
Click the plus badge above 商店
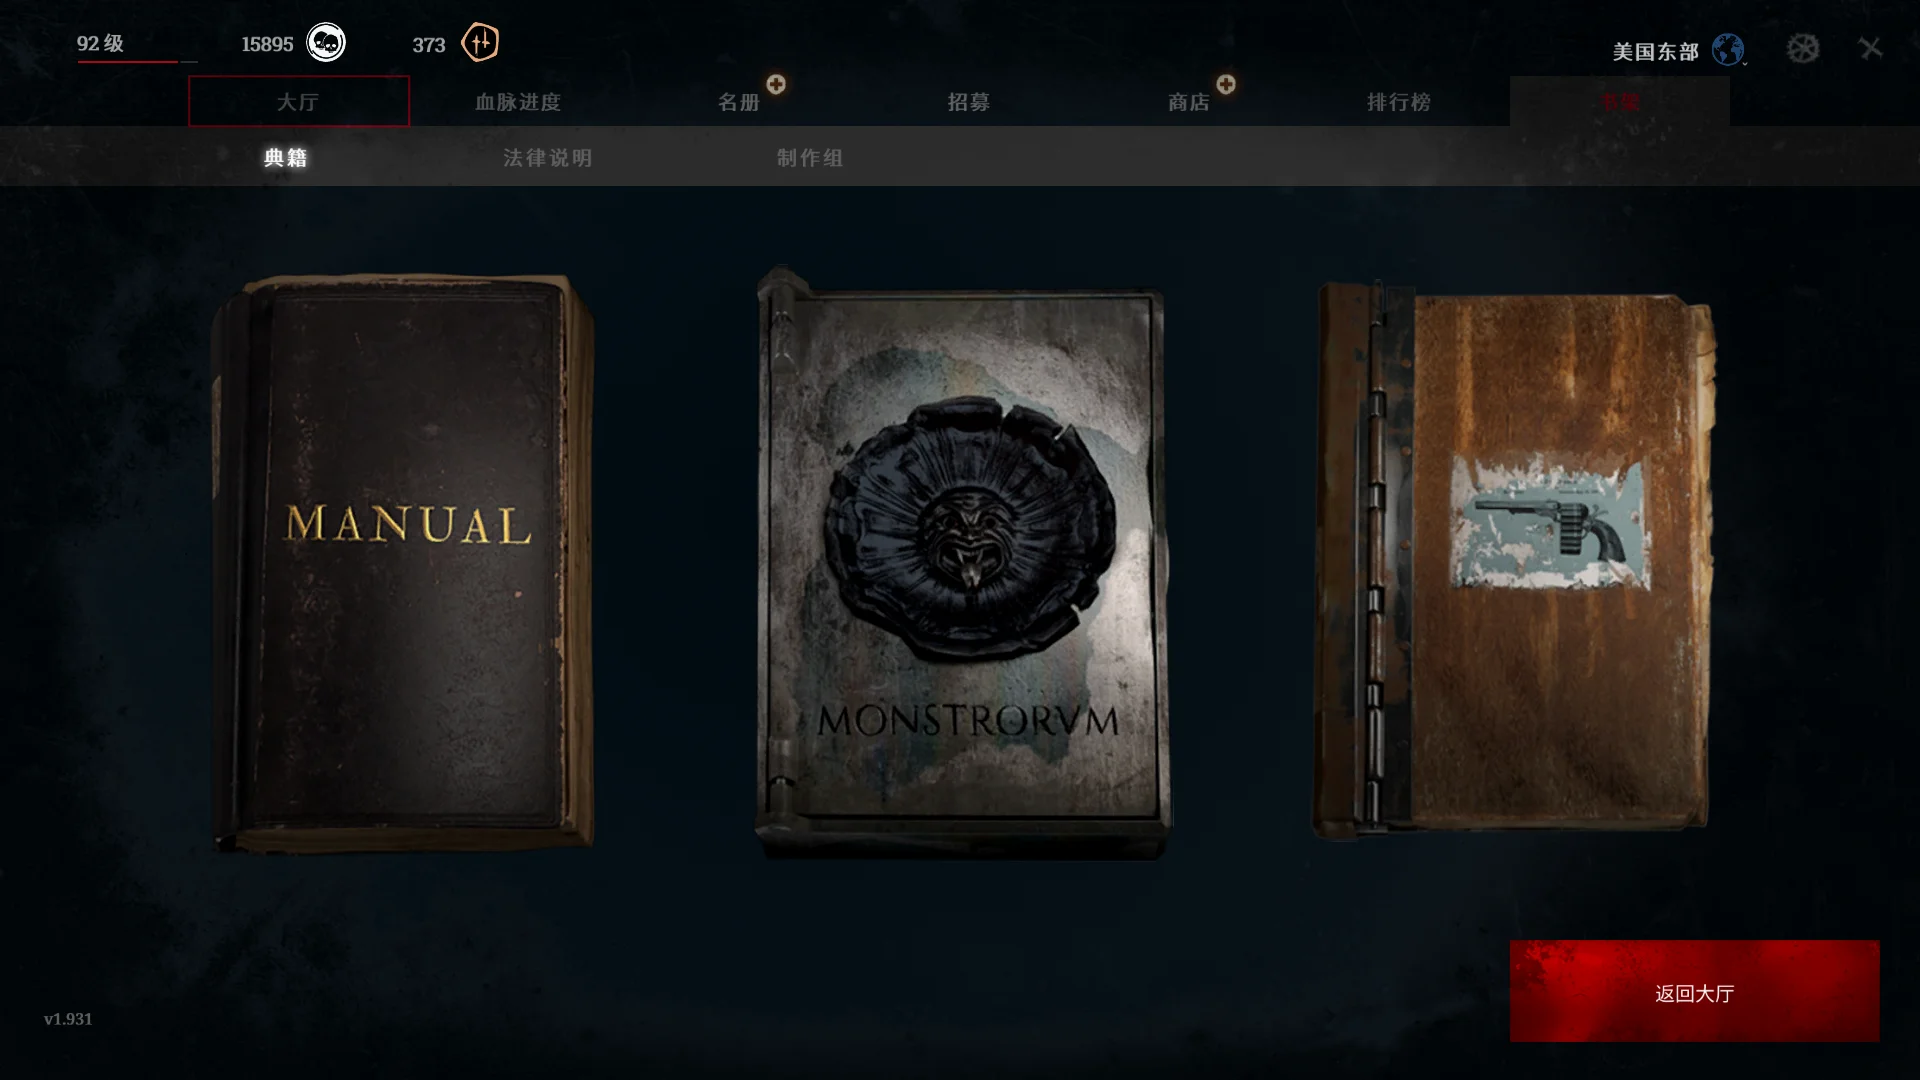tap(1226, 84)
